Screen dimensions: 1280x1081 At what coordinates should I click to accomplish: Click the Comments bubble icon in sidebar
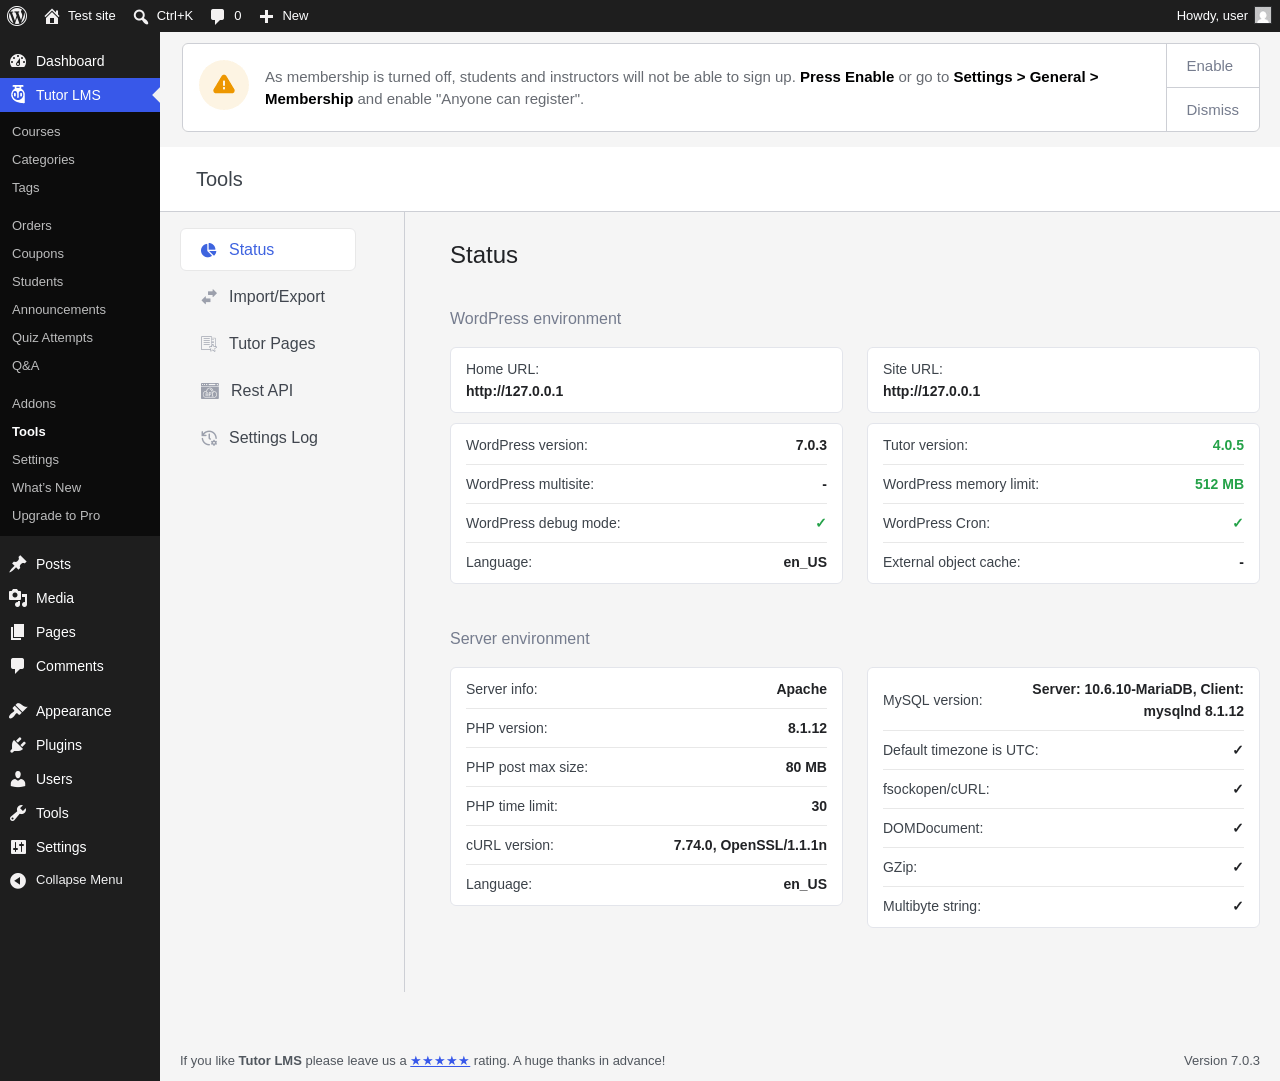tap(18, 666)
